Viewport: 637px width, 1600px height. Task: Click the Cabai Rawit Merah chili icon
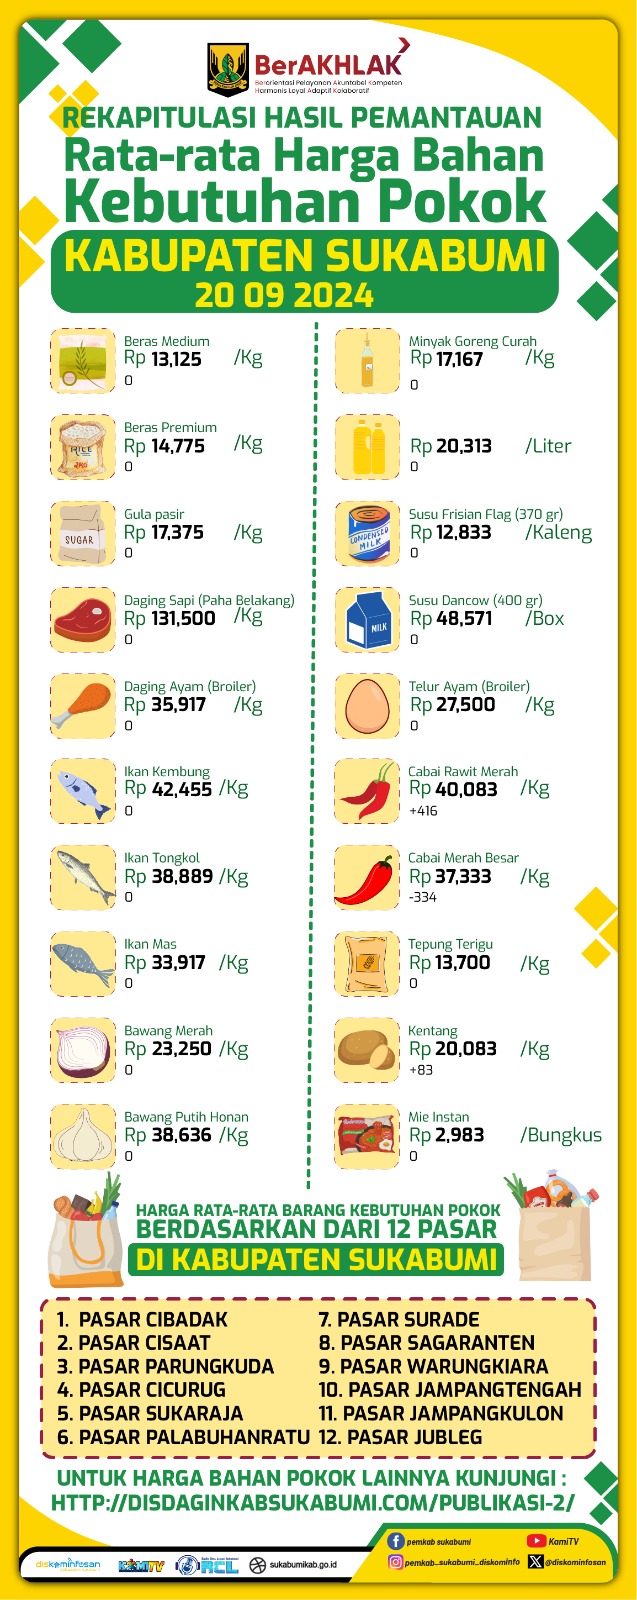(367, 791)
